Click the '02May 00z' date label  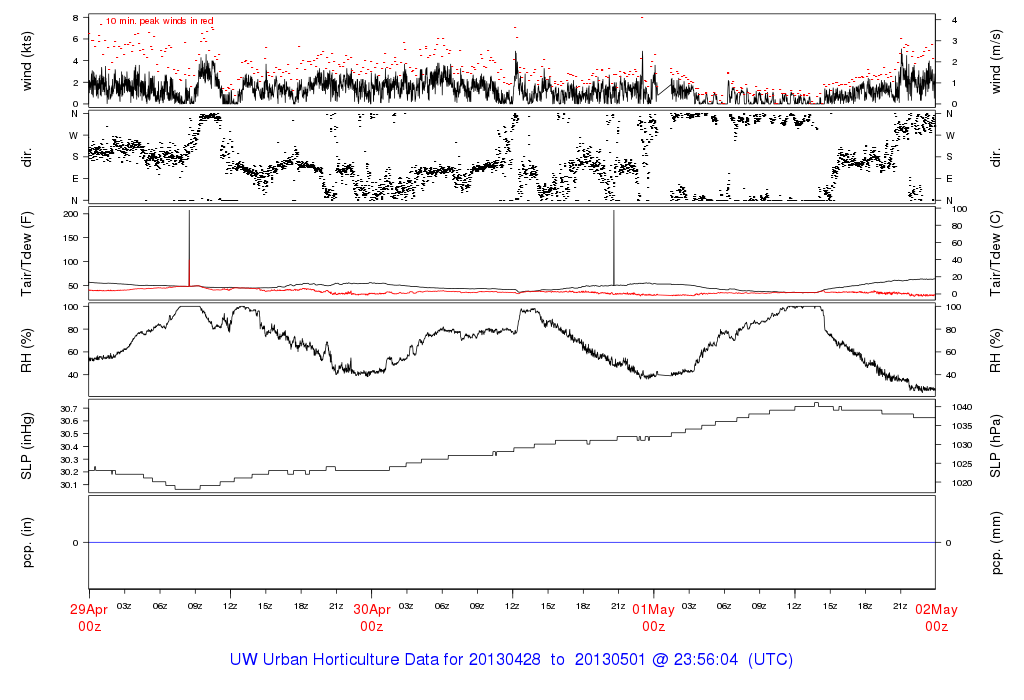tap(936, 618)
